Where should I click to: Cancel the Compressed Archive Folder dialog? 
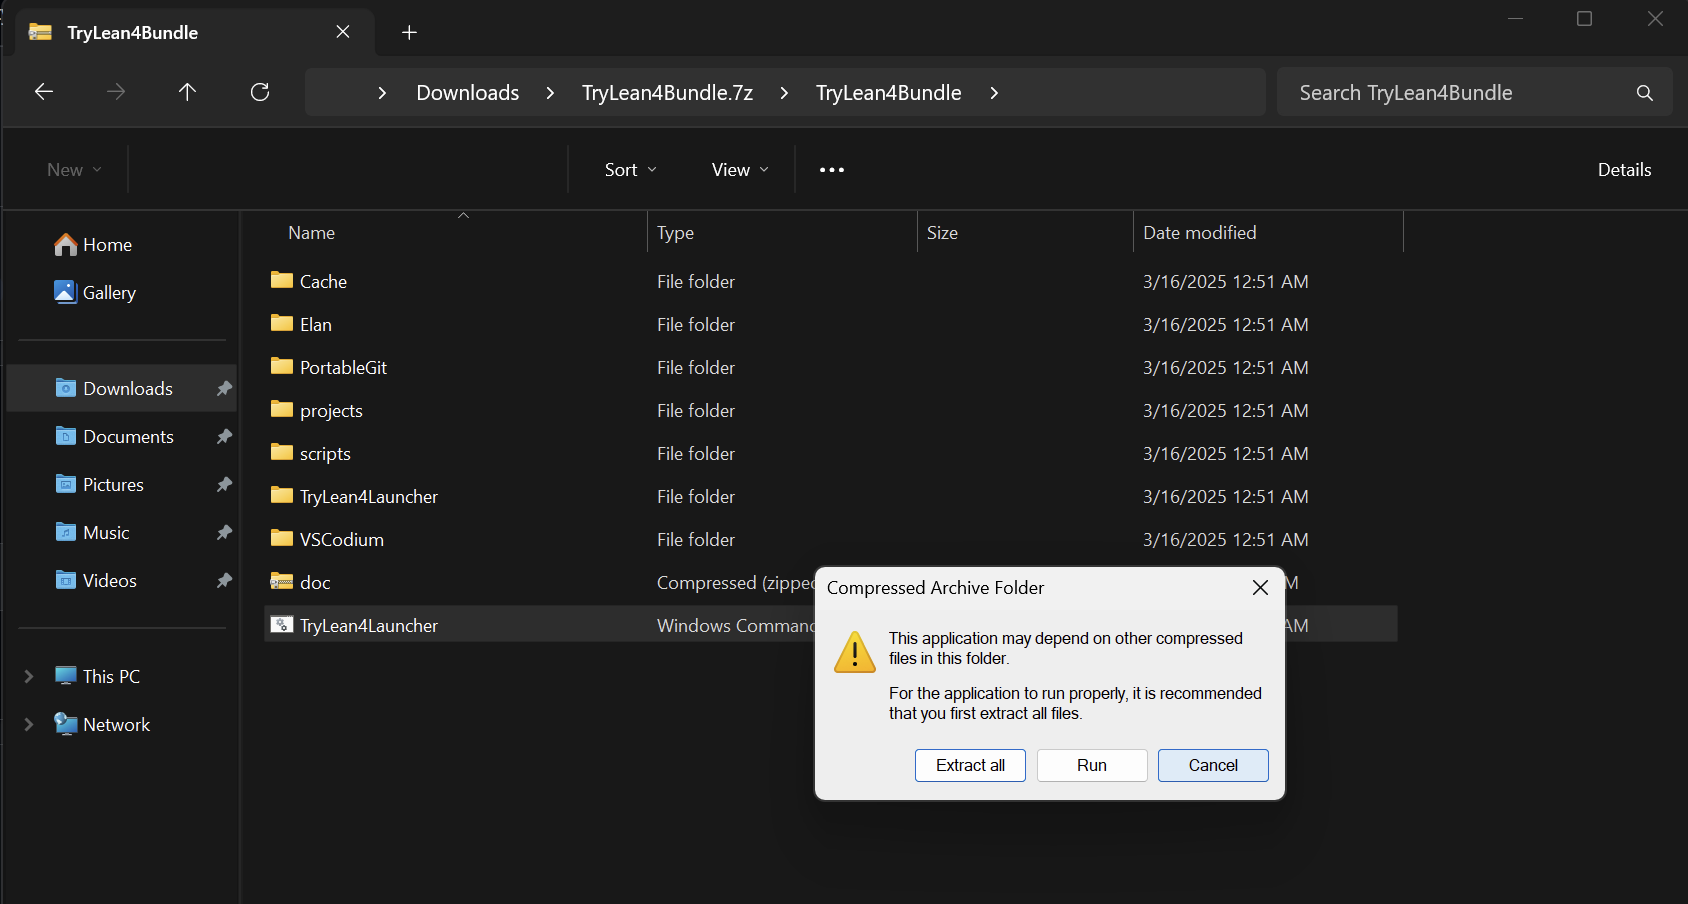click(1213, 765)
